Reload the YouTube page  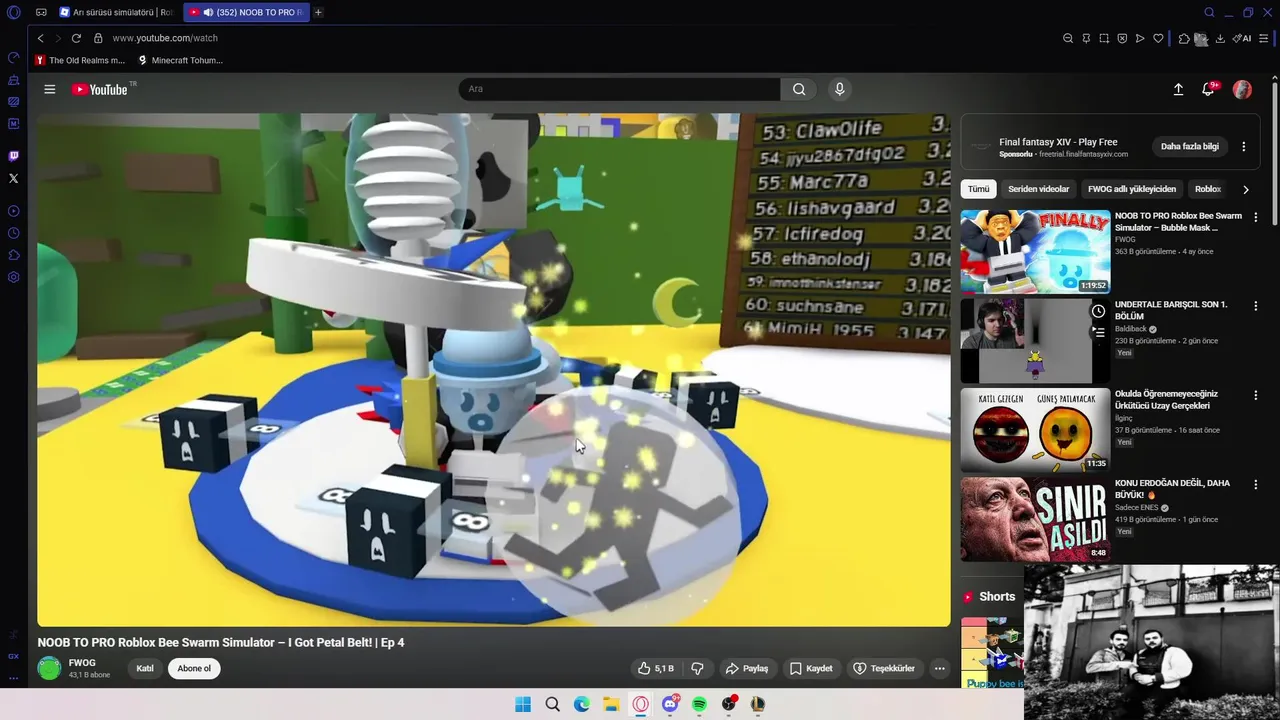pos(76,38)
